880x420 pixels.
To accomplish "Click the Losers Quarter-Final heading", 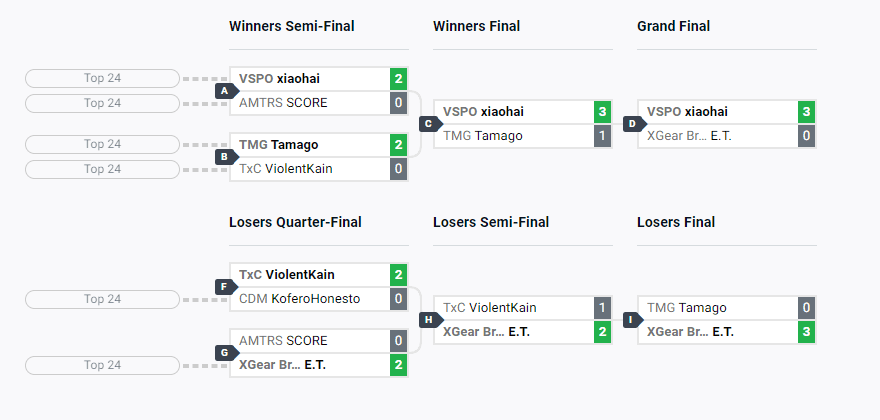I will coord(295,222).
